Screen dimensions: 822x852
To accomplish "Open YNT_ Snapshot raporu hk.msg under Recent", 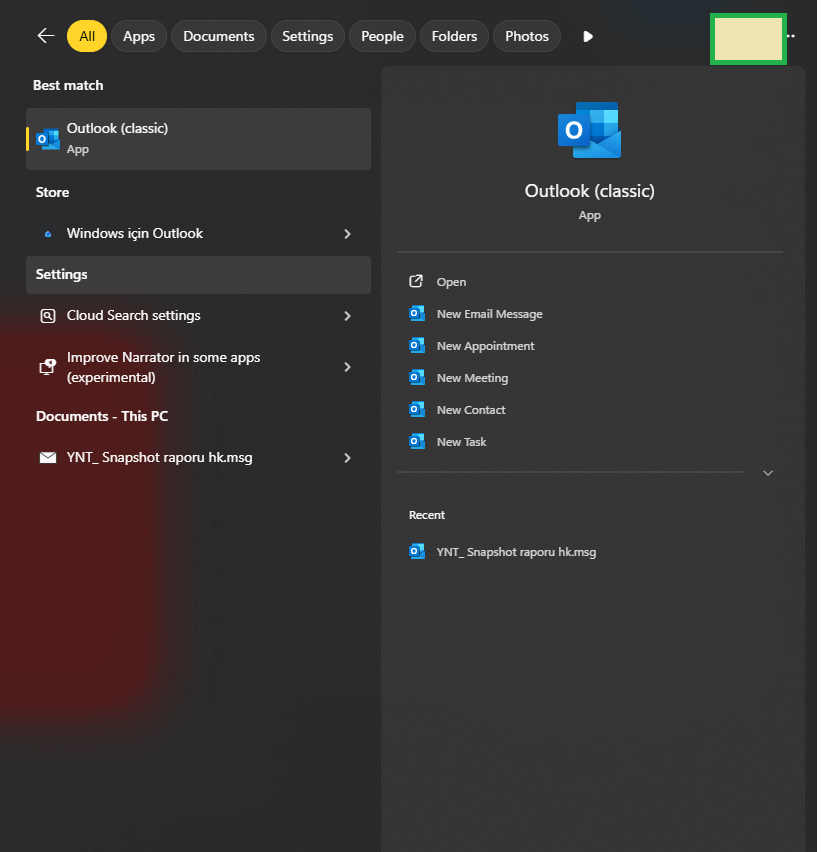I will (x=516, y=553).
